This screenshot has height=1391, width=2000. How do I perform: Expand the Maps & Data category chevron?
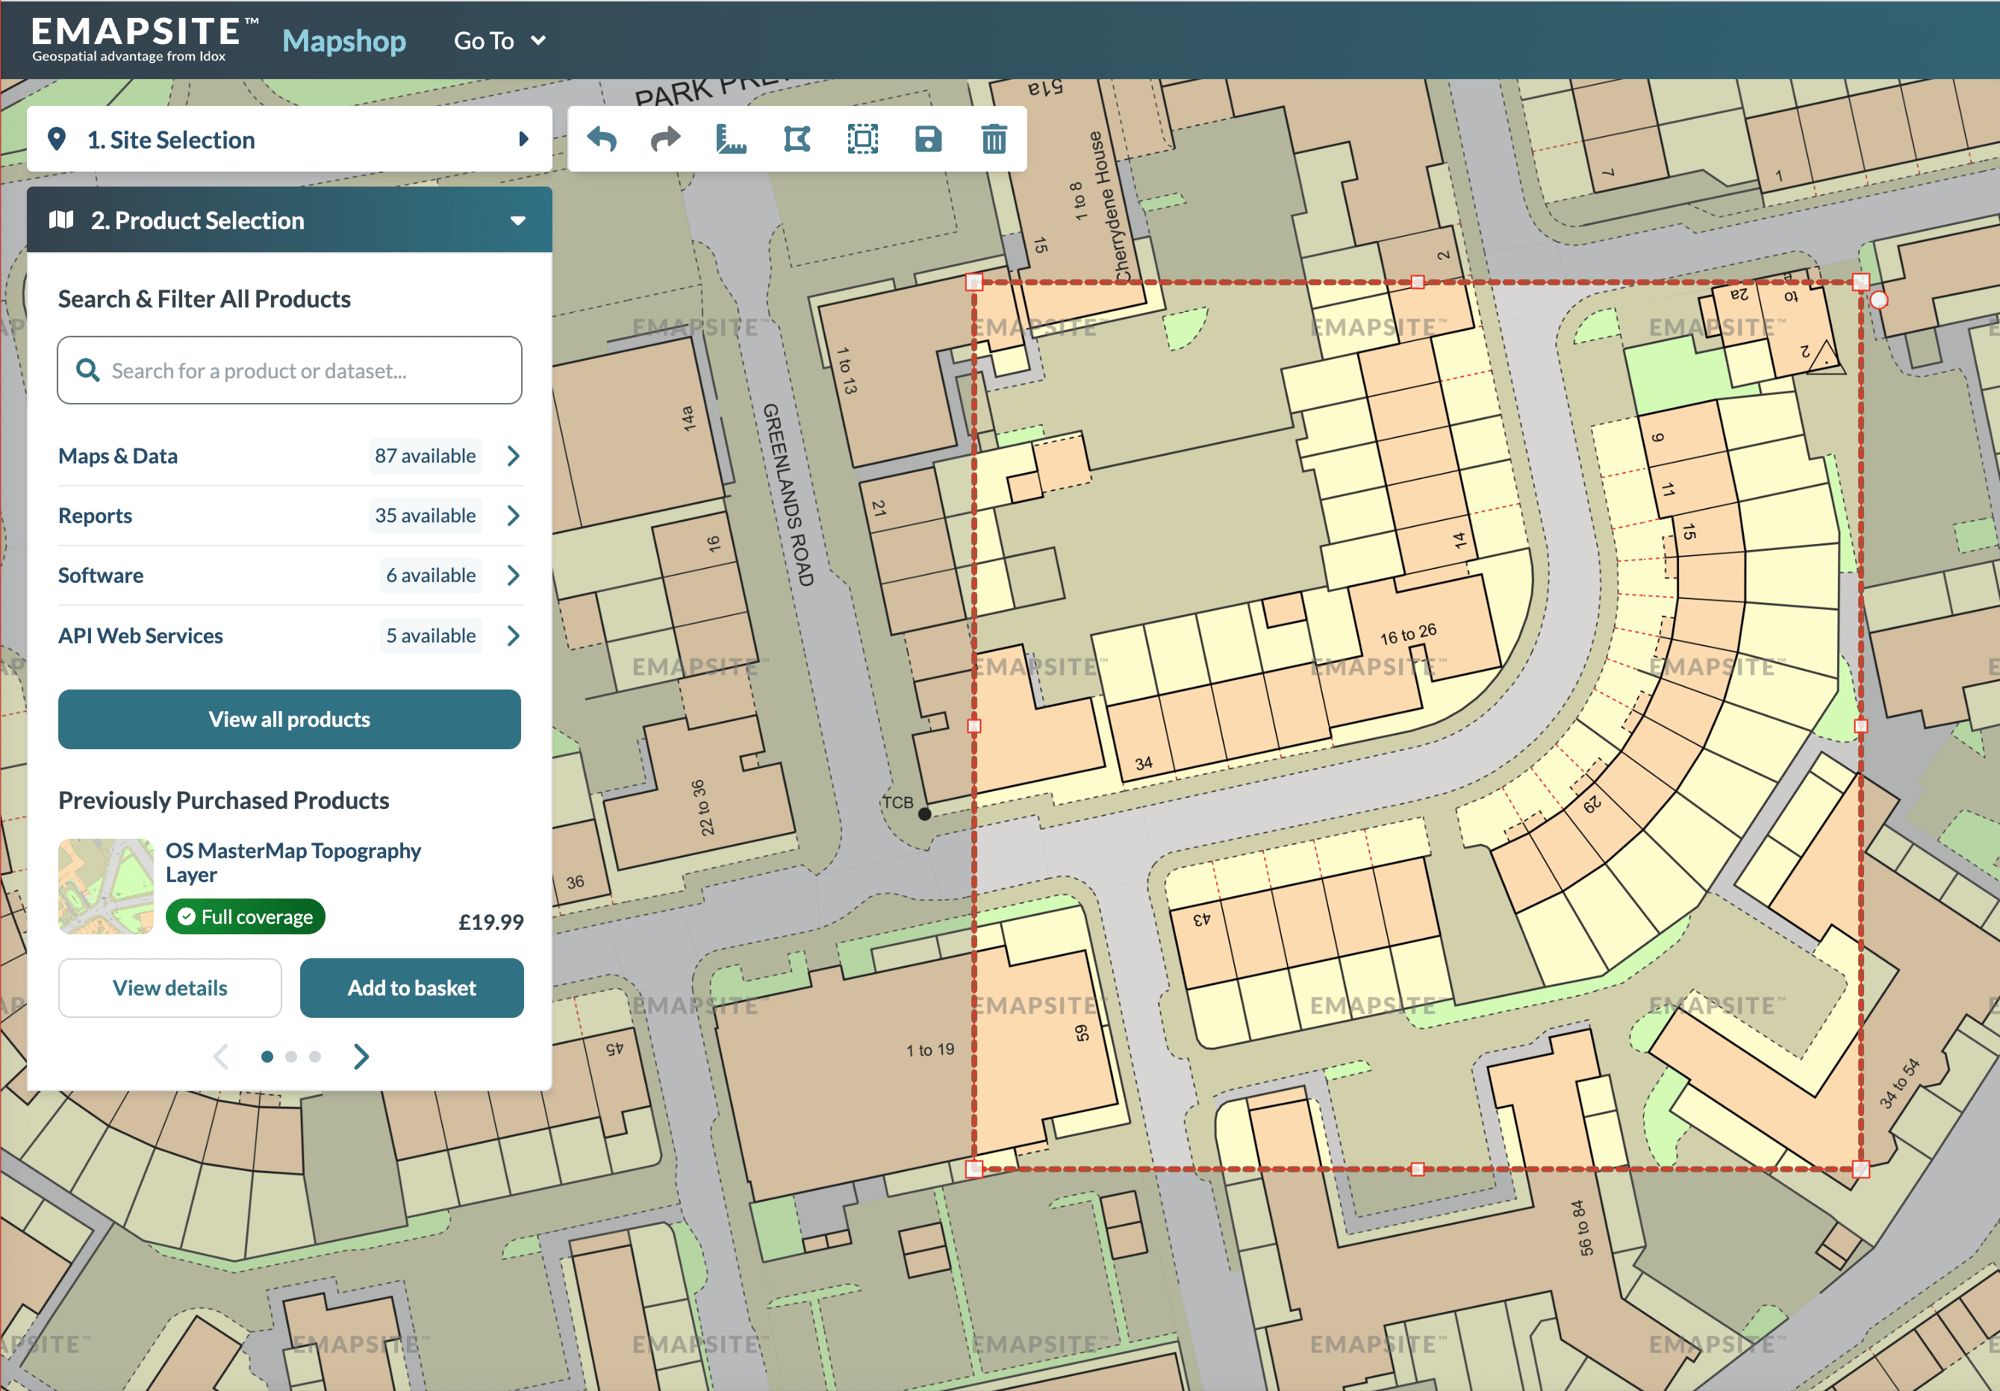[513, 456]
